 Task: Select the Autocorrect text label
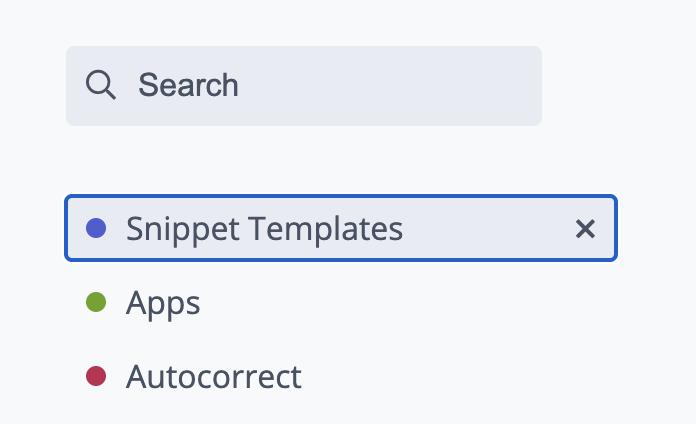point(214,377)
